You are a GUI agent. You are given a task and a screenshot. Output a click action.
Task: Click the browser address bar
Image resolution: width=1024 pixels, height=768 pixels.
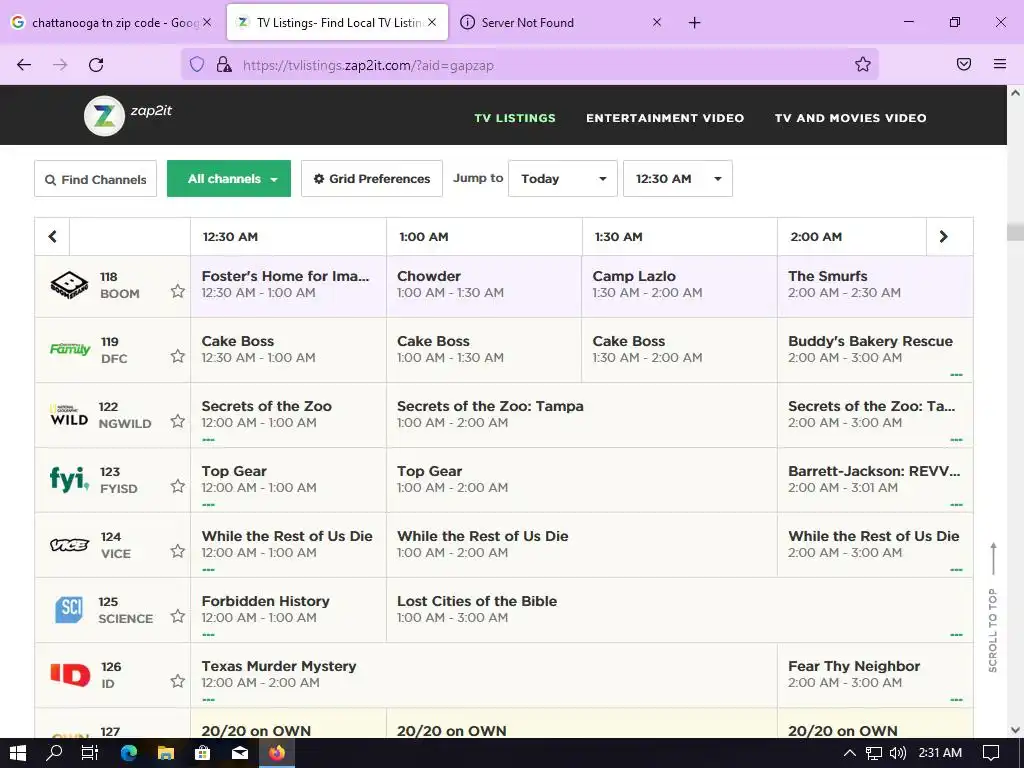click(x=529, y=65)
